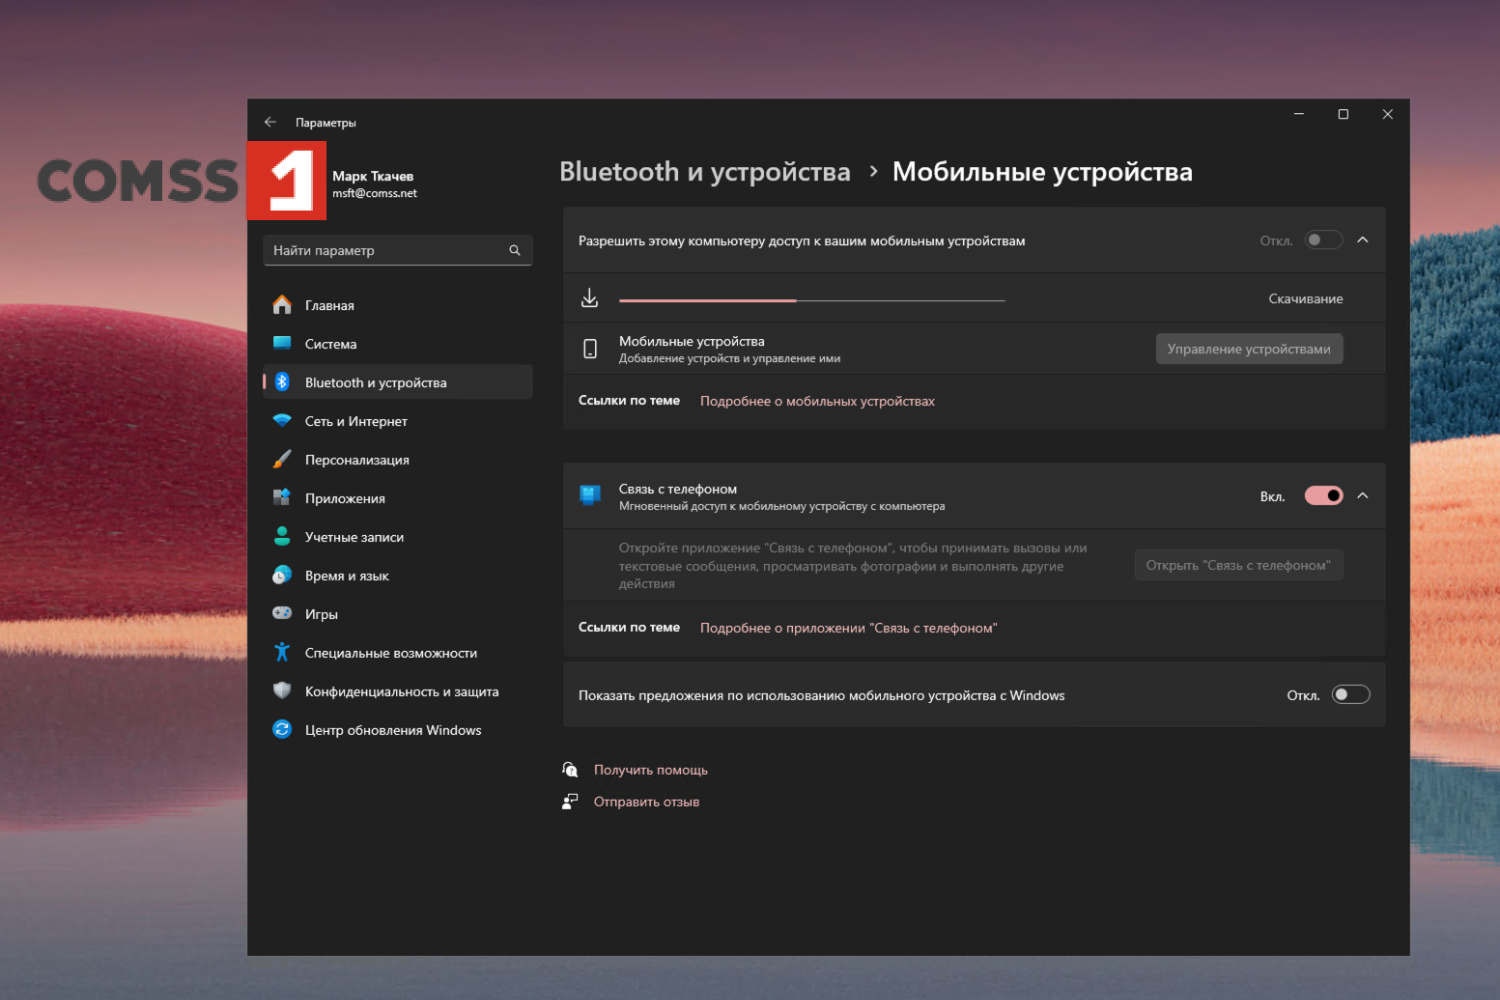The width and height of the screenshot is (1500, 1000).
Task: Open Персонализация settings
Action: (x=397, y=460)
